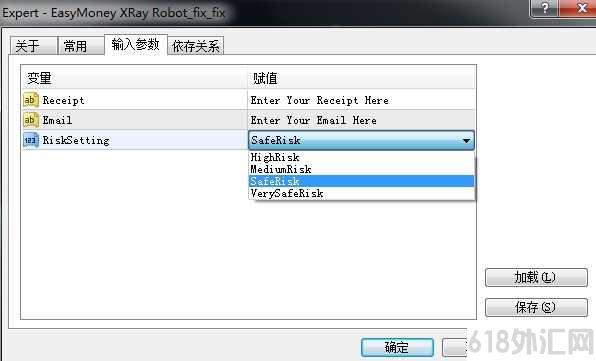Choose HighRisk from the dropdown list
Image resolution: width=596 pixels, height=361 pixels.
[x=361, y=157]
